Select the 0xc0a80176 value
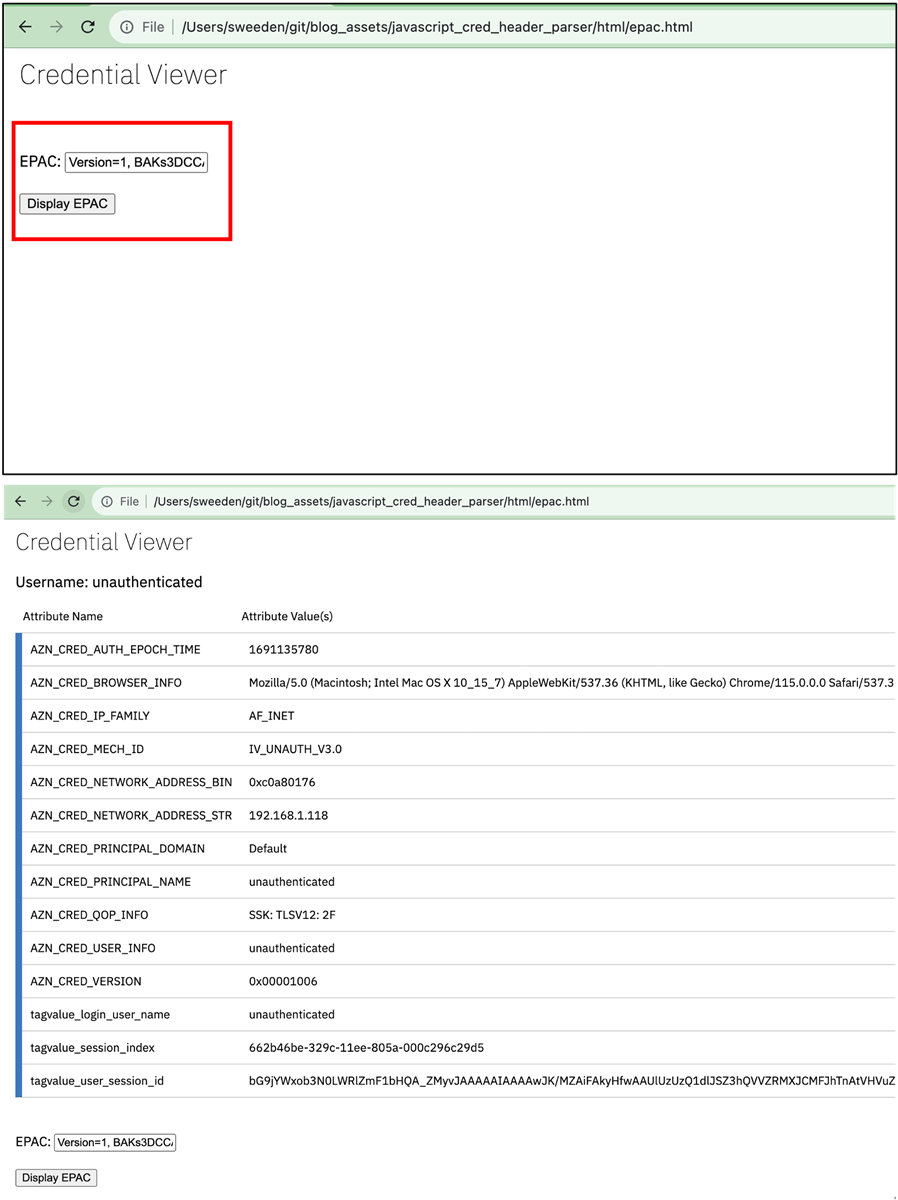The image size is (898, 1200). coord(282,782)
